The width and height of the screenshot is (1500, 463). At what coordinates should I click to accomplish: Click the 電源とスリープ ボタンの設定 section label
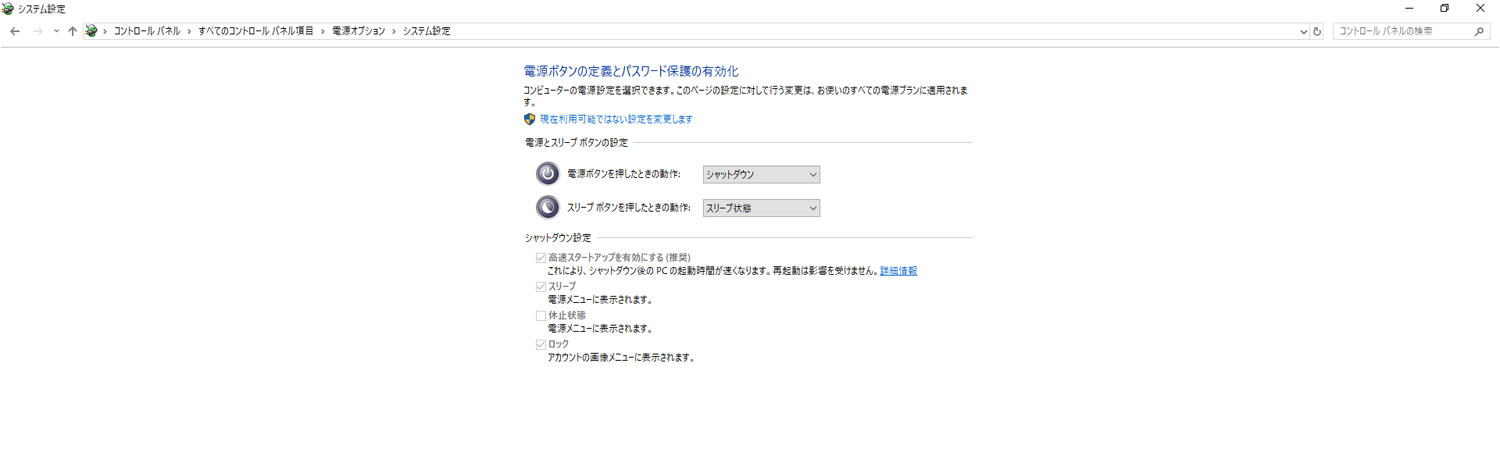tap(576, 142)
